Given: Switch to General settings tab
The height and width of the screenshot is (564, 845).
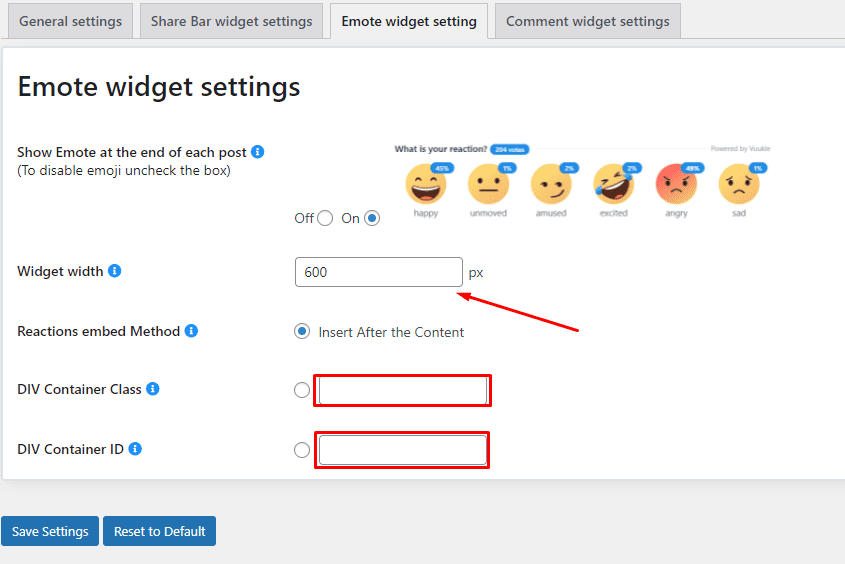Looking at the screenshot, I should click(70, 21).
